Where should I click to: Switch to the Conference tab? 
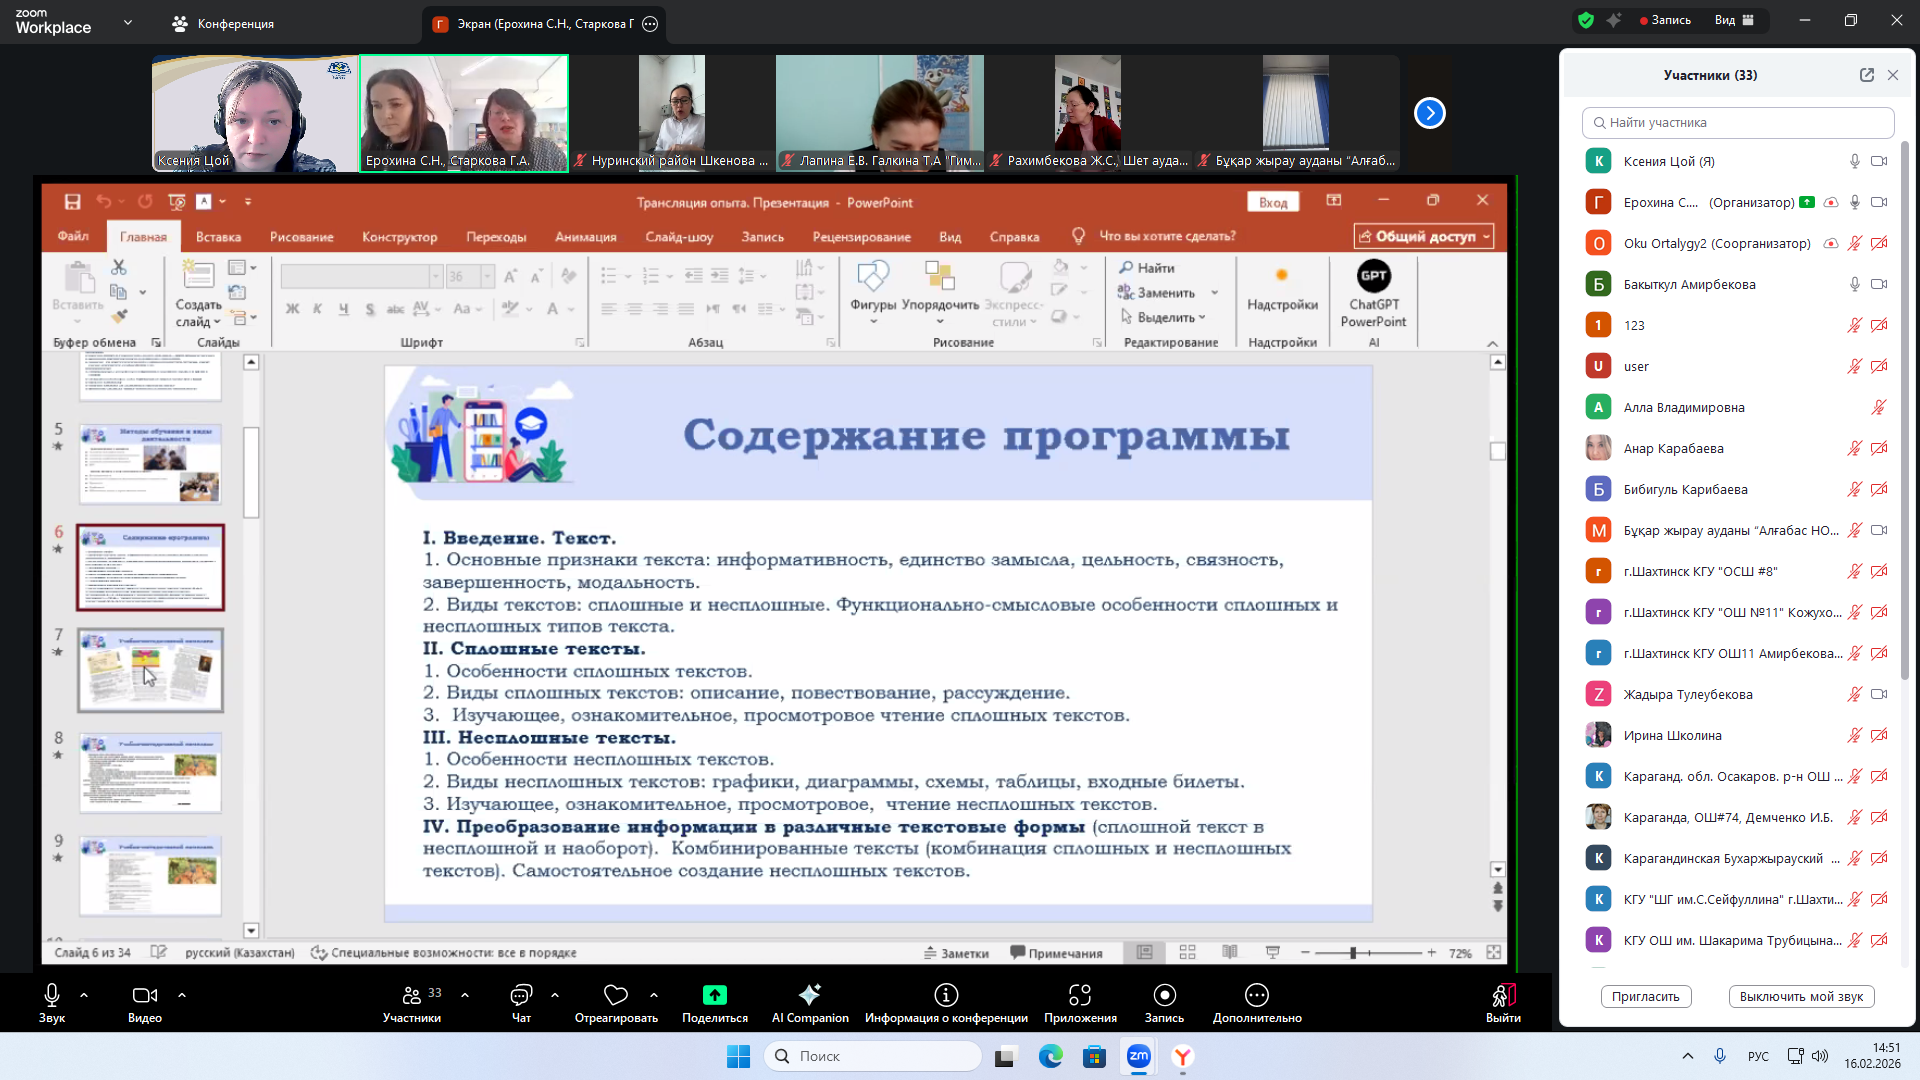point(223,23)
